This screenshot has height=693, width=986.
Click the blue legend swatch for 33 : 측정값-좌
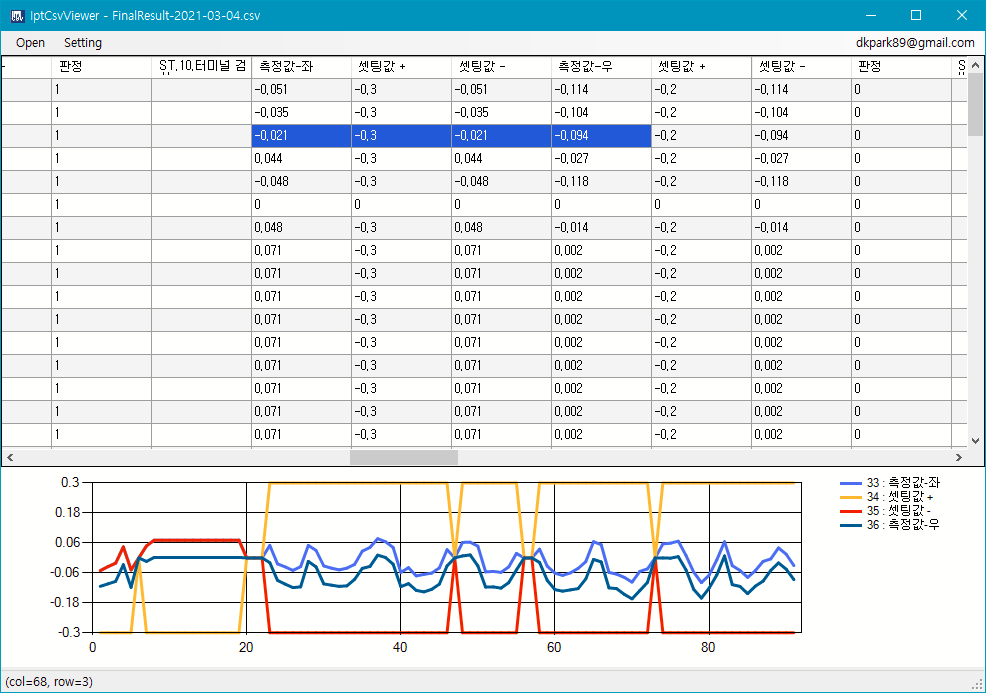pyautogui.click(x=851, y=483)
